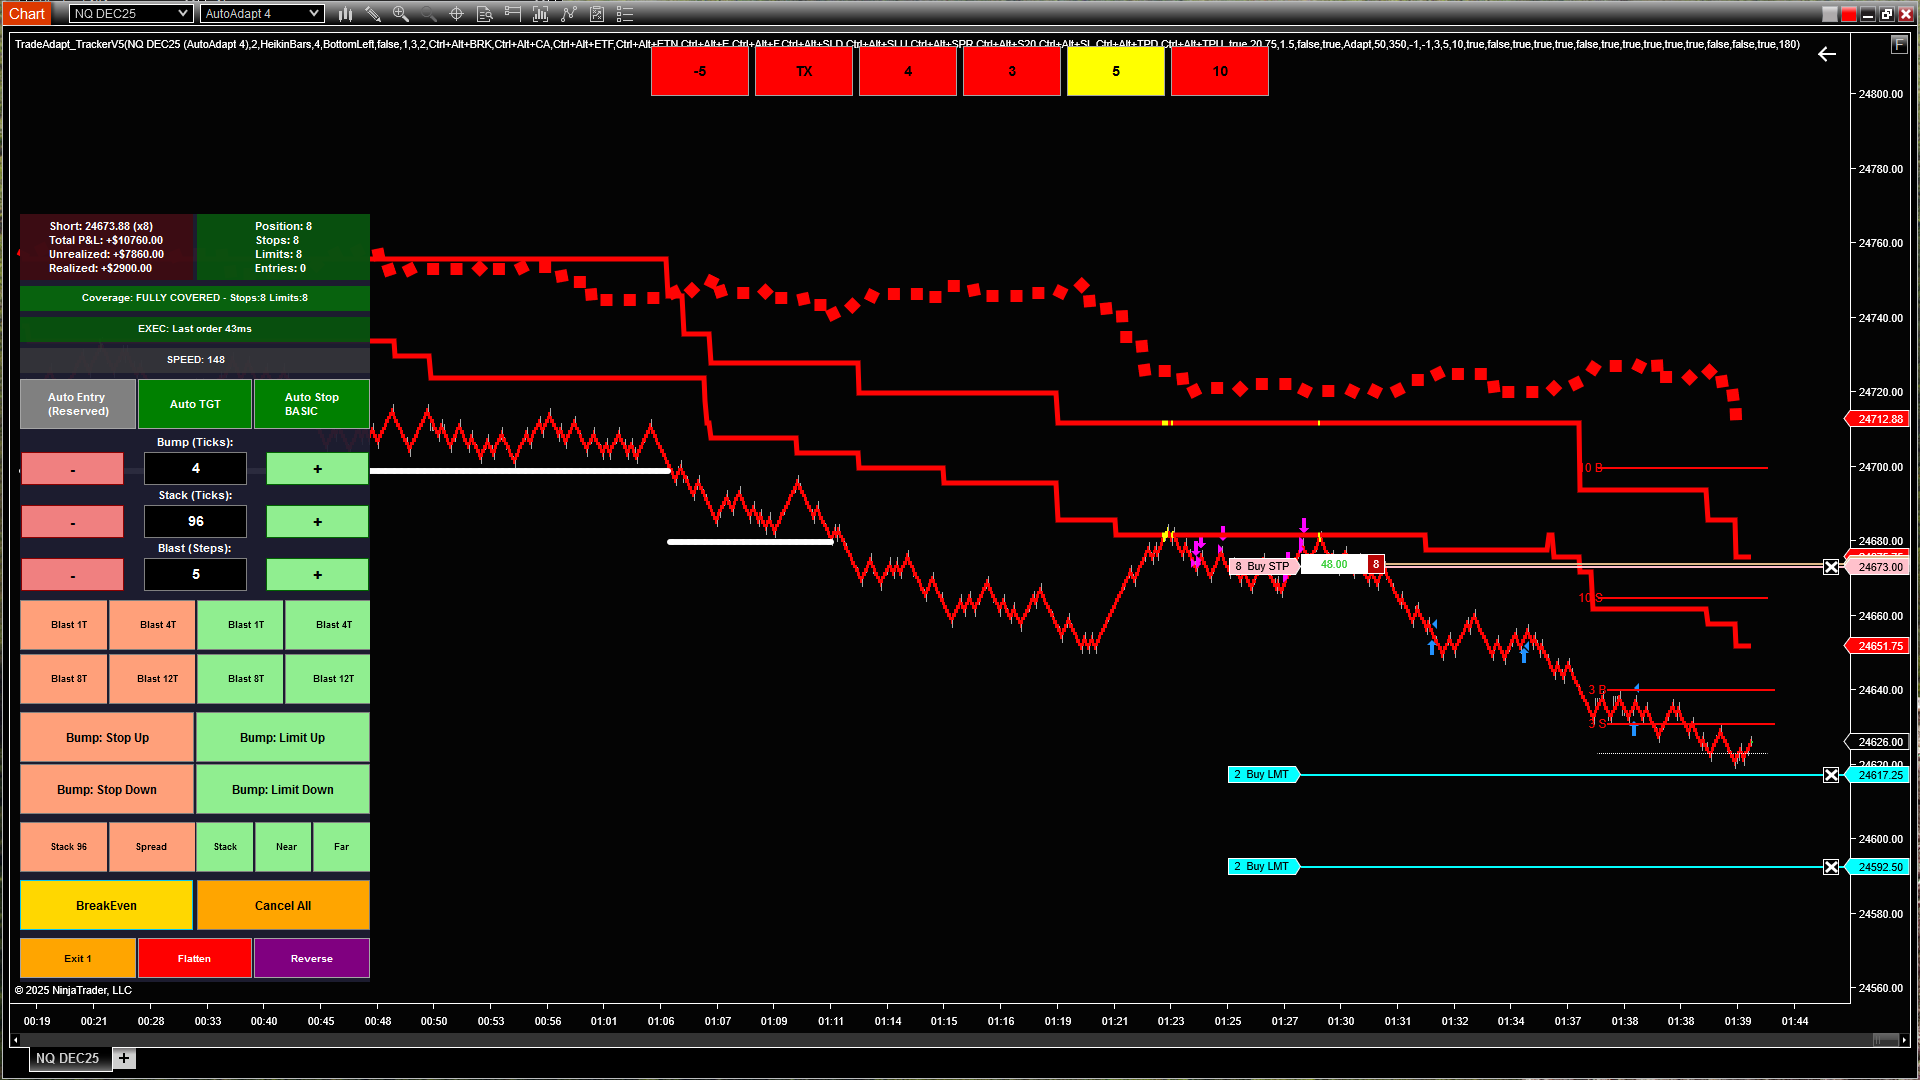The height and width of the screenshot is (1080, 1920).
Task: Open the chart properties list icon
Action: pos(625,13)
